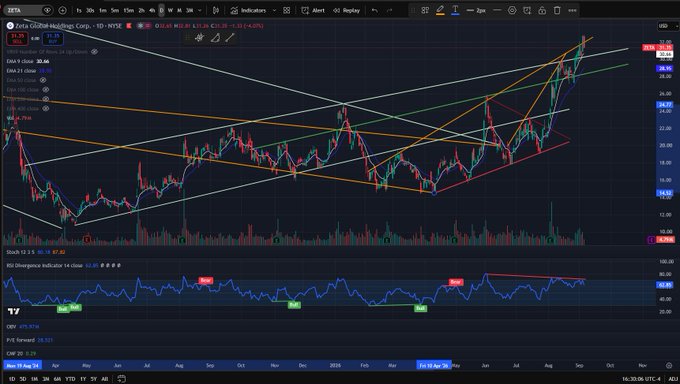This screenshot has width=680, height=384.
Task: Set the chart range to 5Y
Action: click(93, 379)
